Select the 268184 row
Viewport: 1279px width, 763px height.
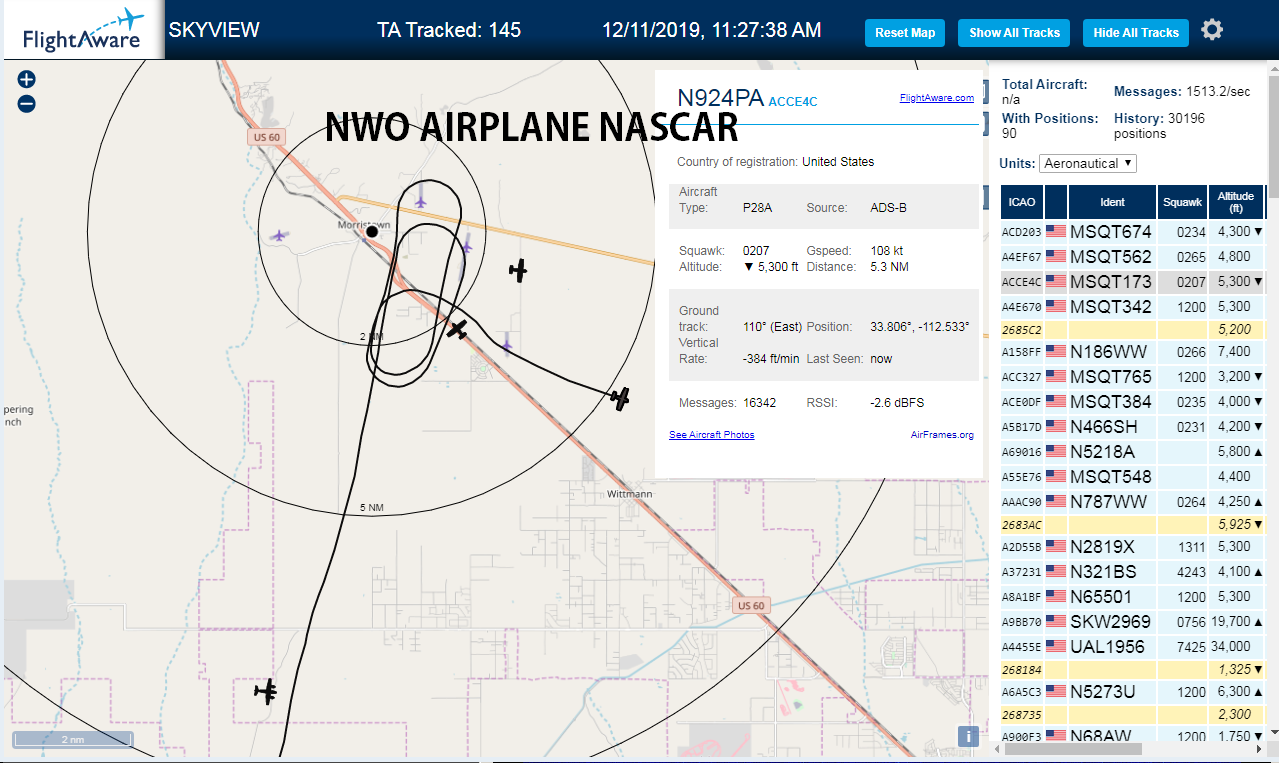click(1133, 670)
